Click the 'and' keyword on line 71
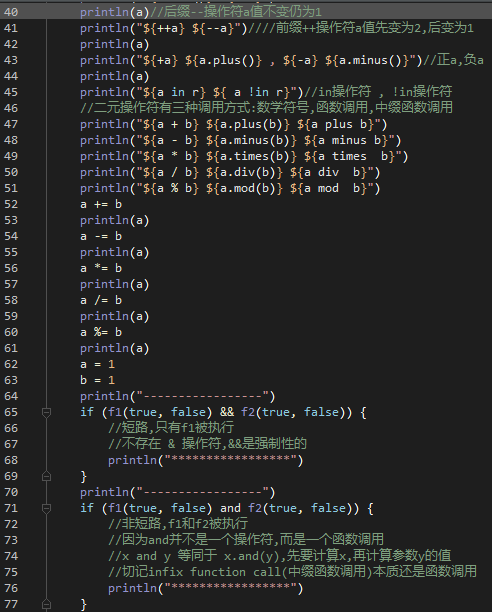Screen dimensions: 492x612 coord(231,508)
